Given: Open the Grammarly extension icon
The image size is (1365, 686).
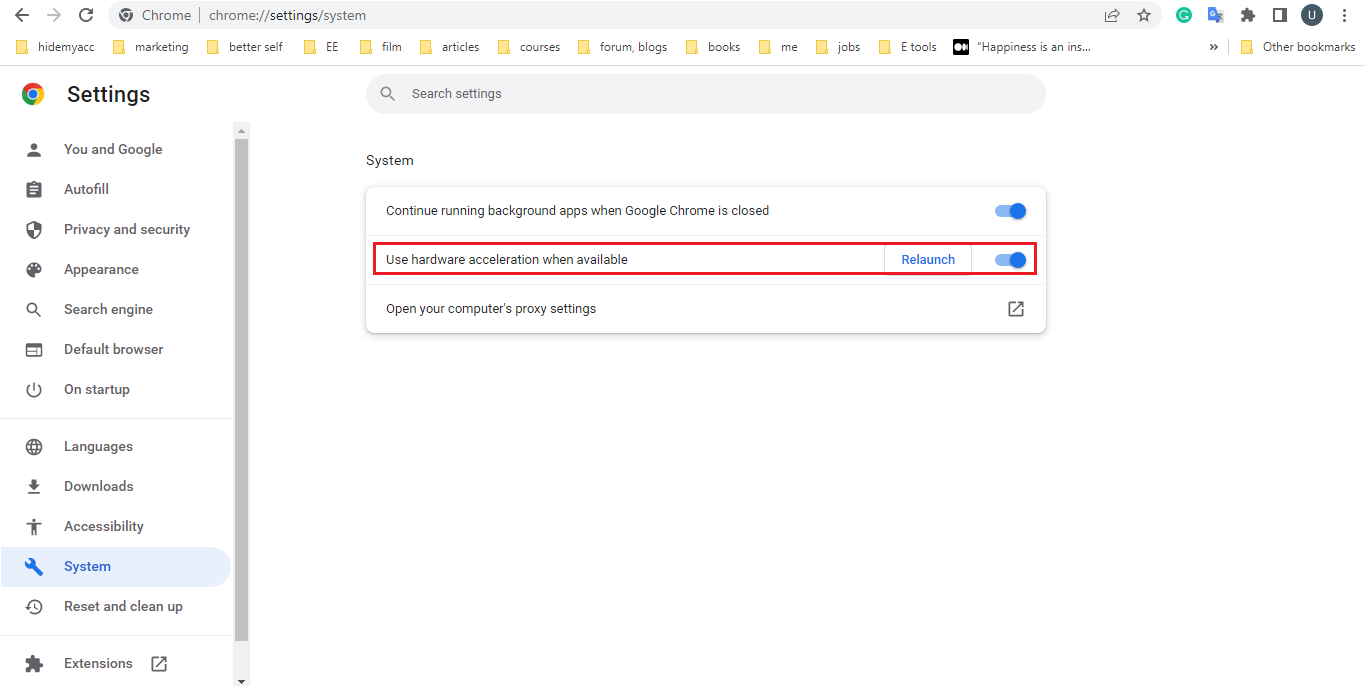Looking at the screenshot, I should 1184,15.
